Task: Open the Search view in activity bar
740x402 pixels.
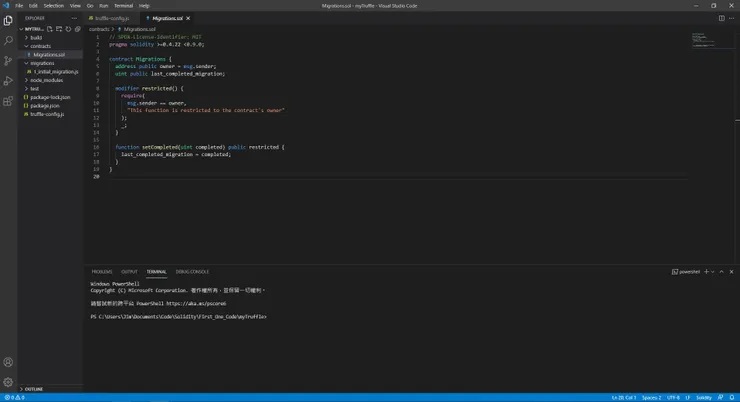Action: click(8, 40)
